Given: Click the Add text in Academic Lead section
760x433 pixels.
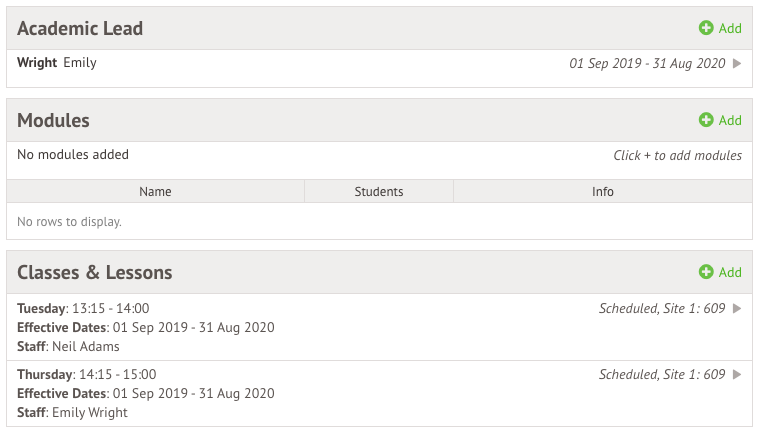Looking at the screenshot, I should click(730, 29).
